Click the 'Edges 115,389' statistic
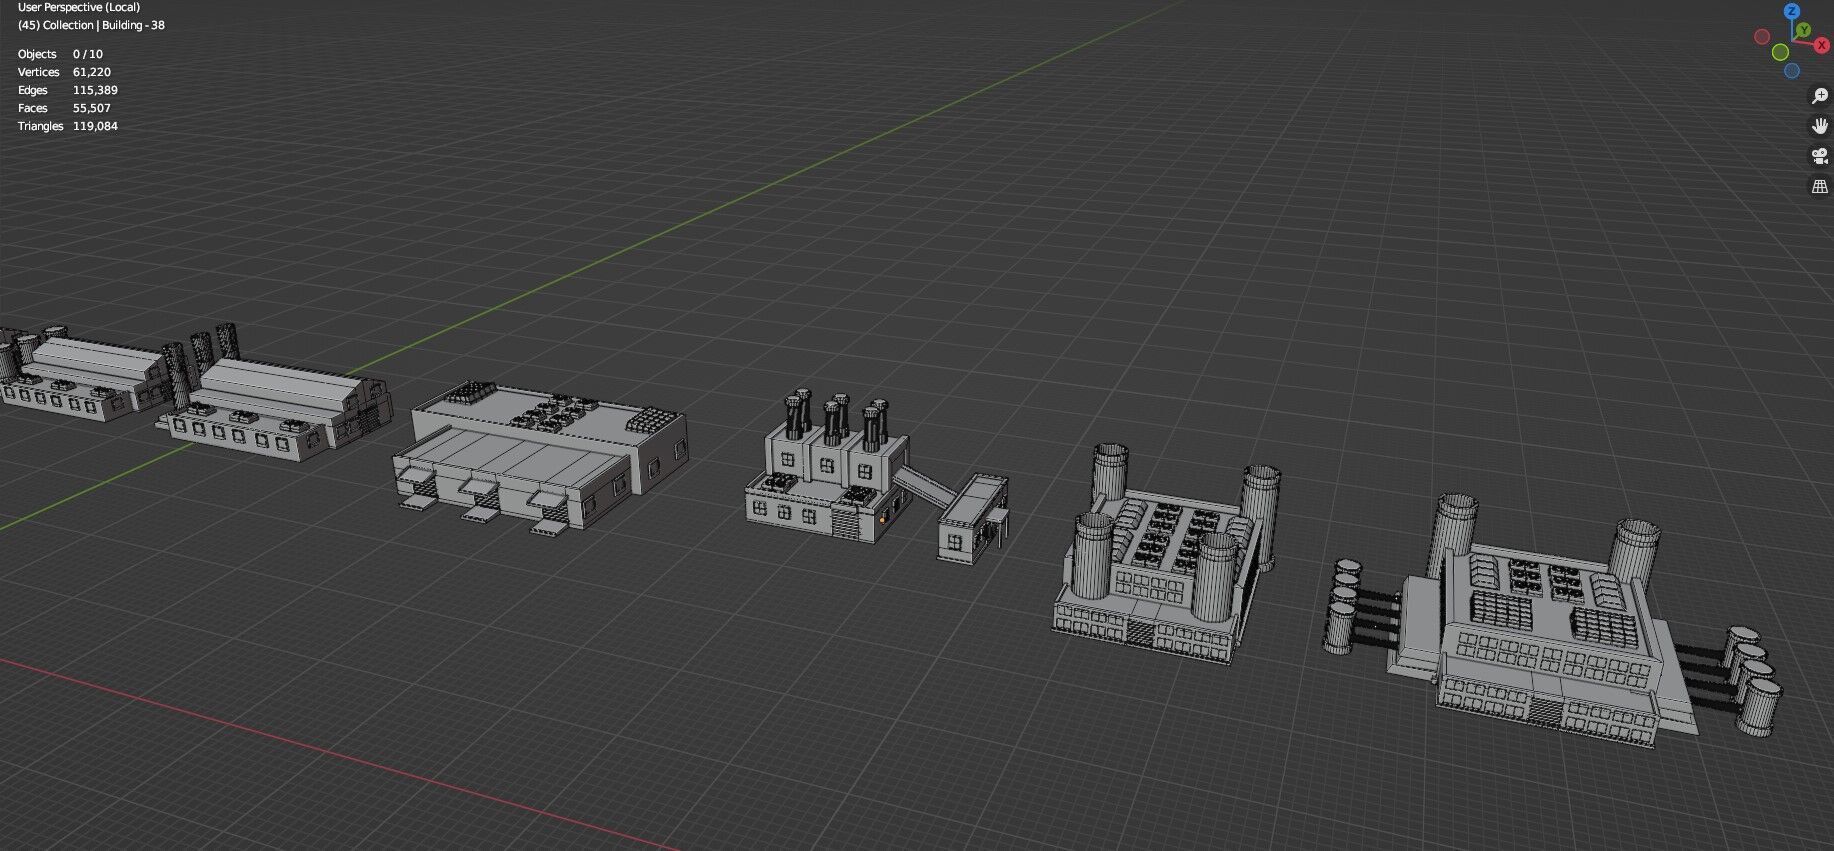 [x=68, y=90]
